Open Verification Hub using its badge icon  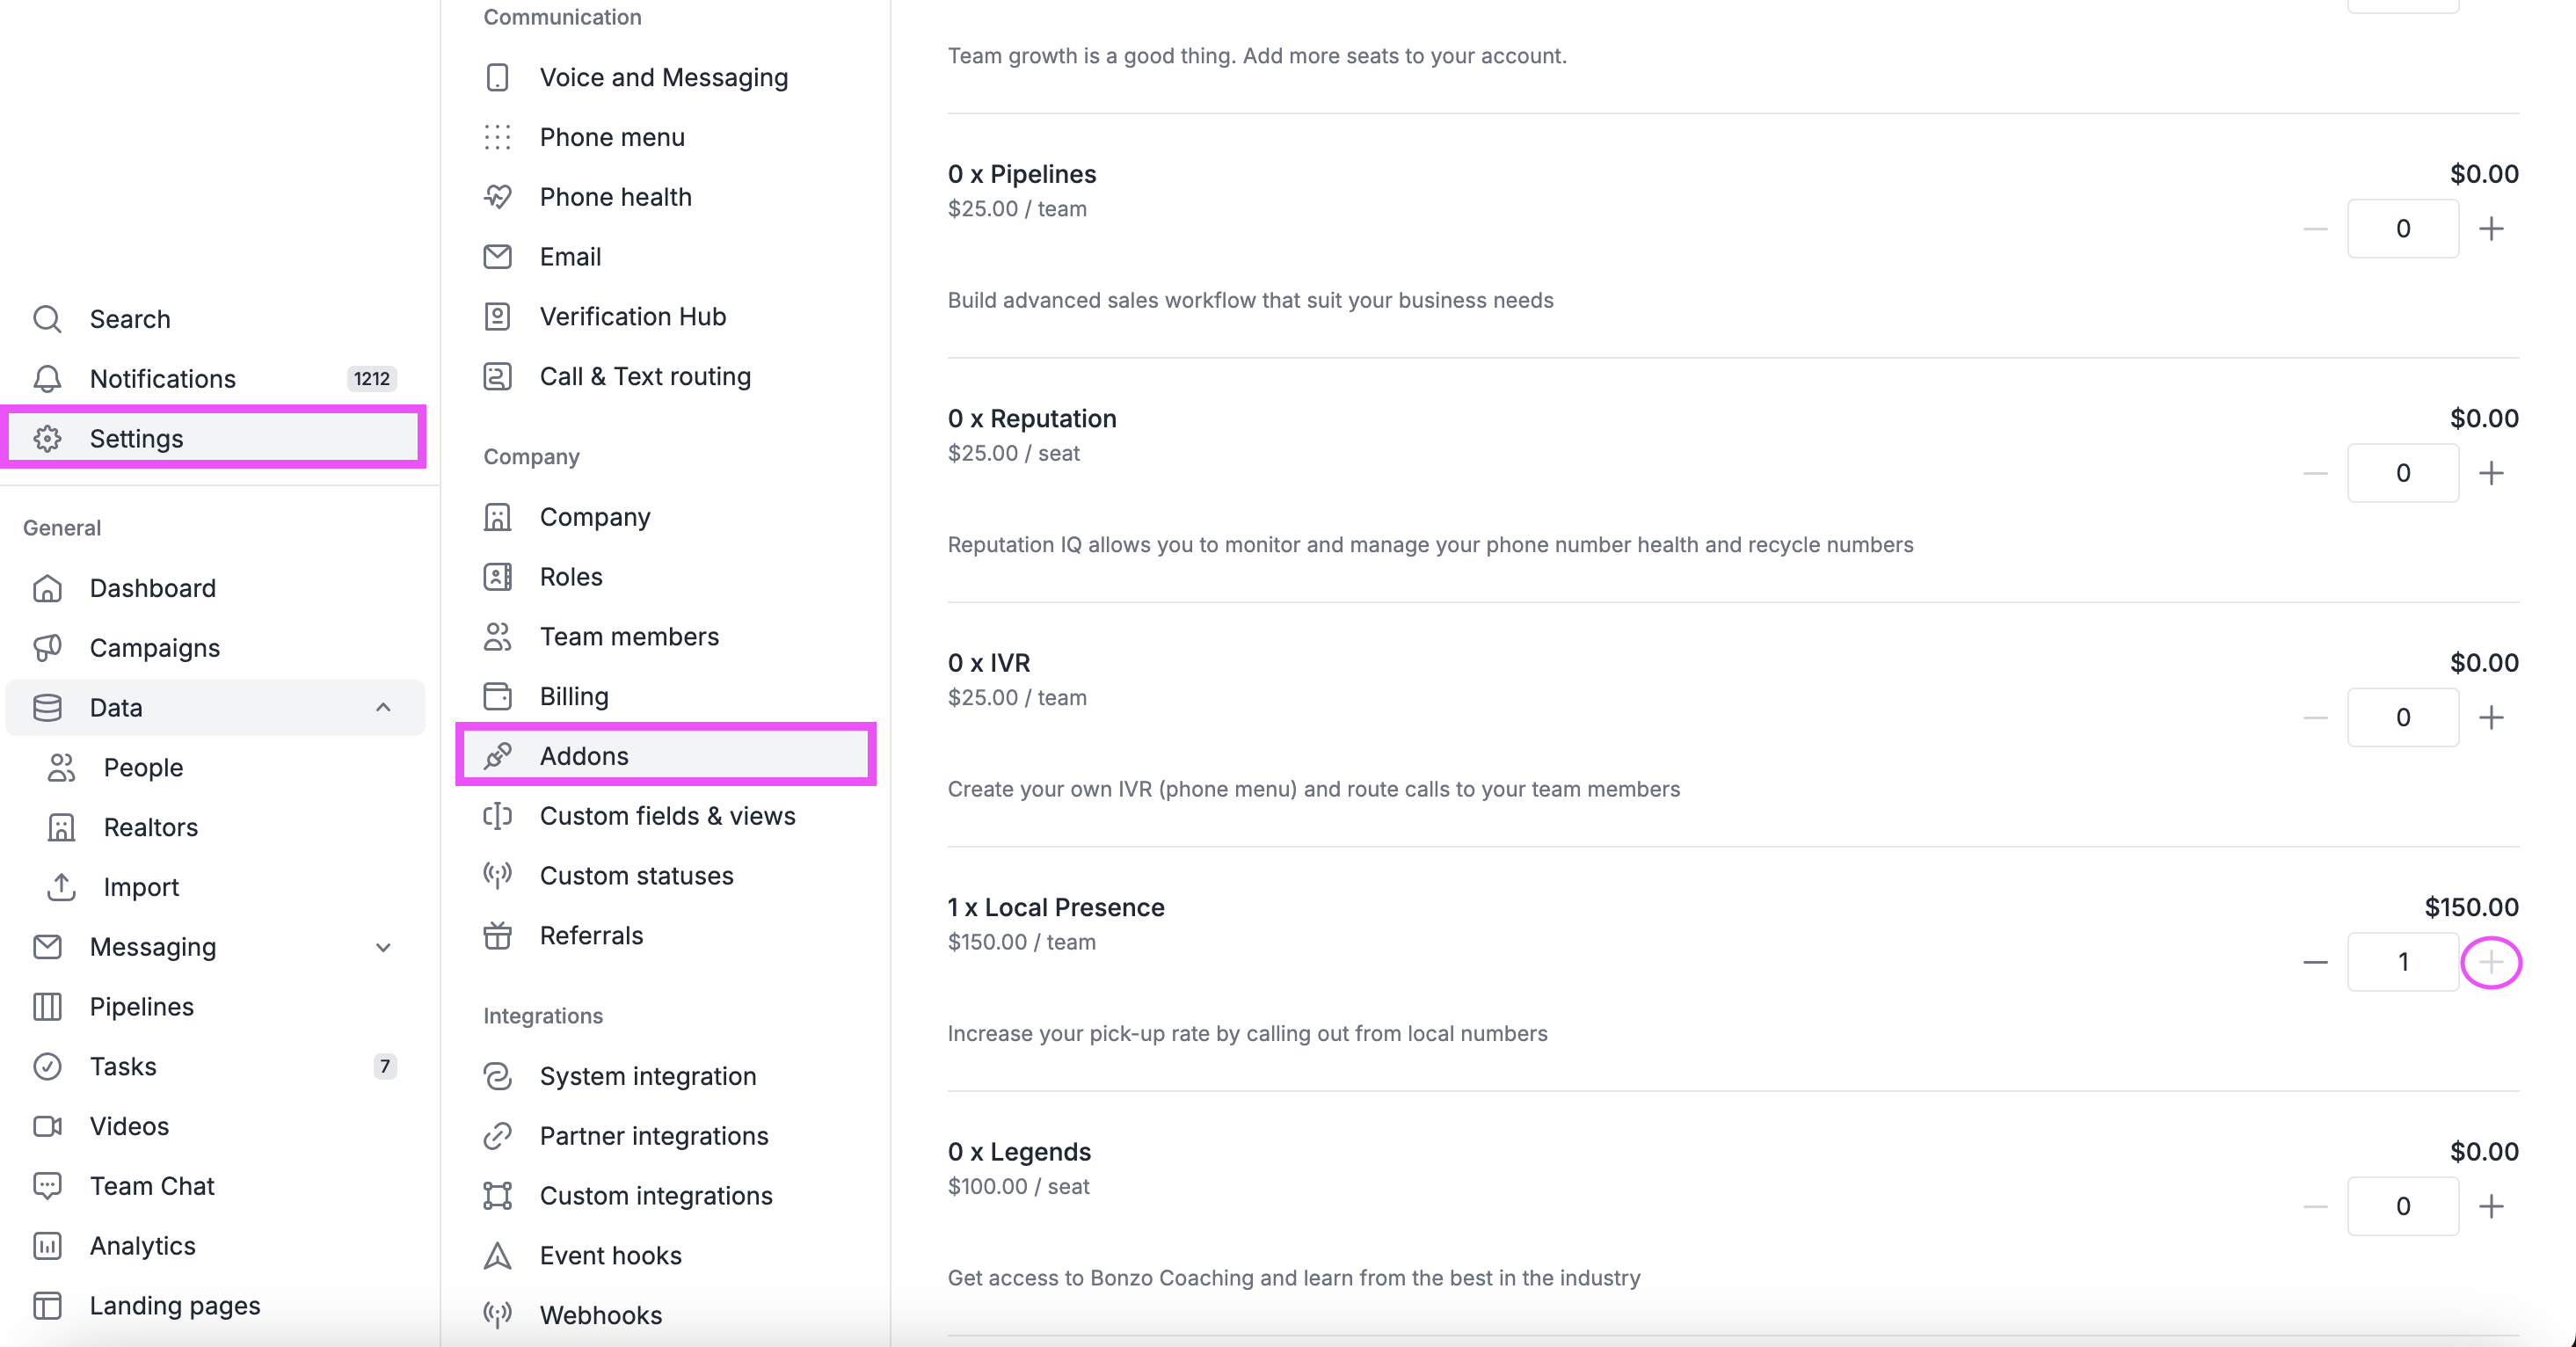pos(497,316)
